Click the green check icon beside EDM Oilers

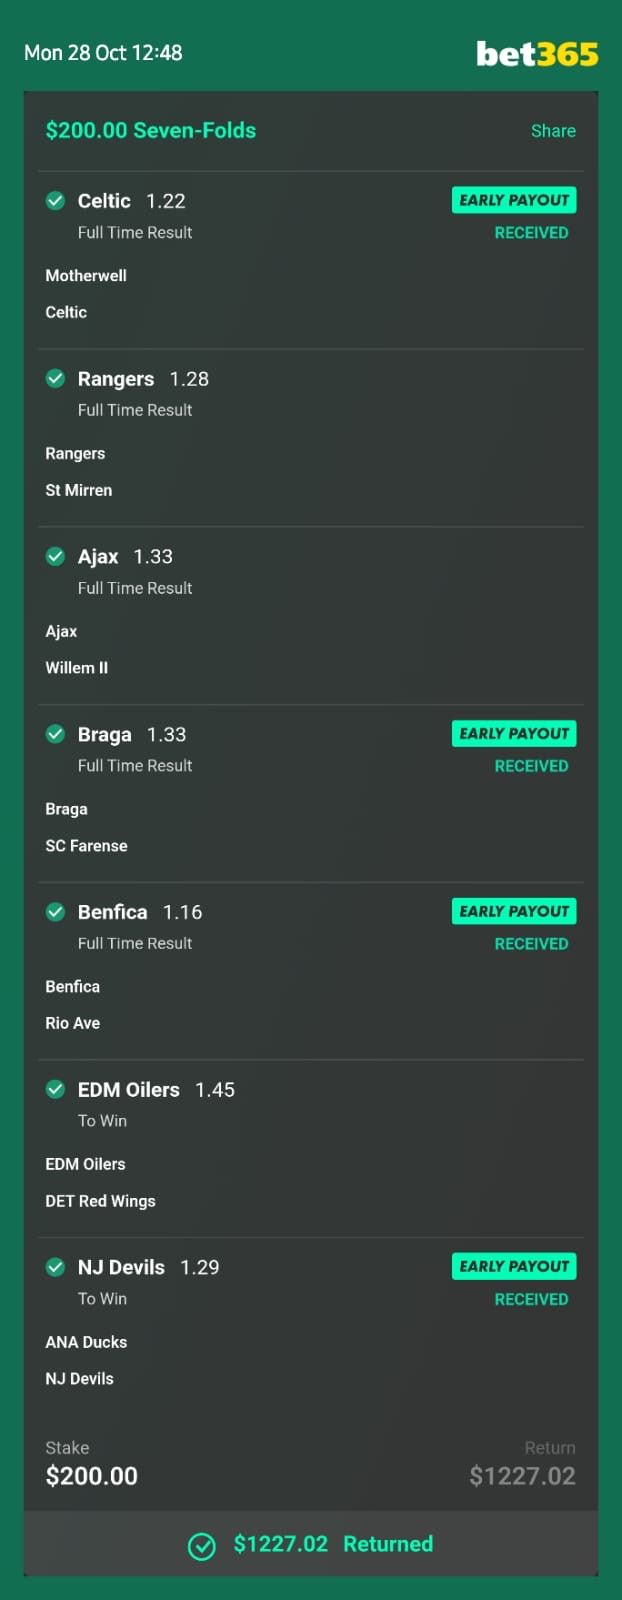click(56, 1089)
